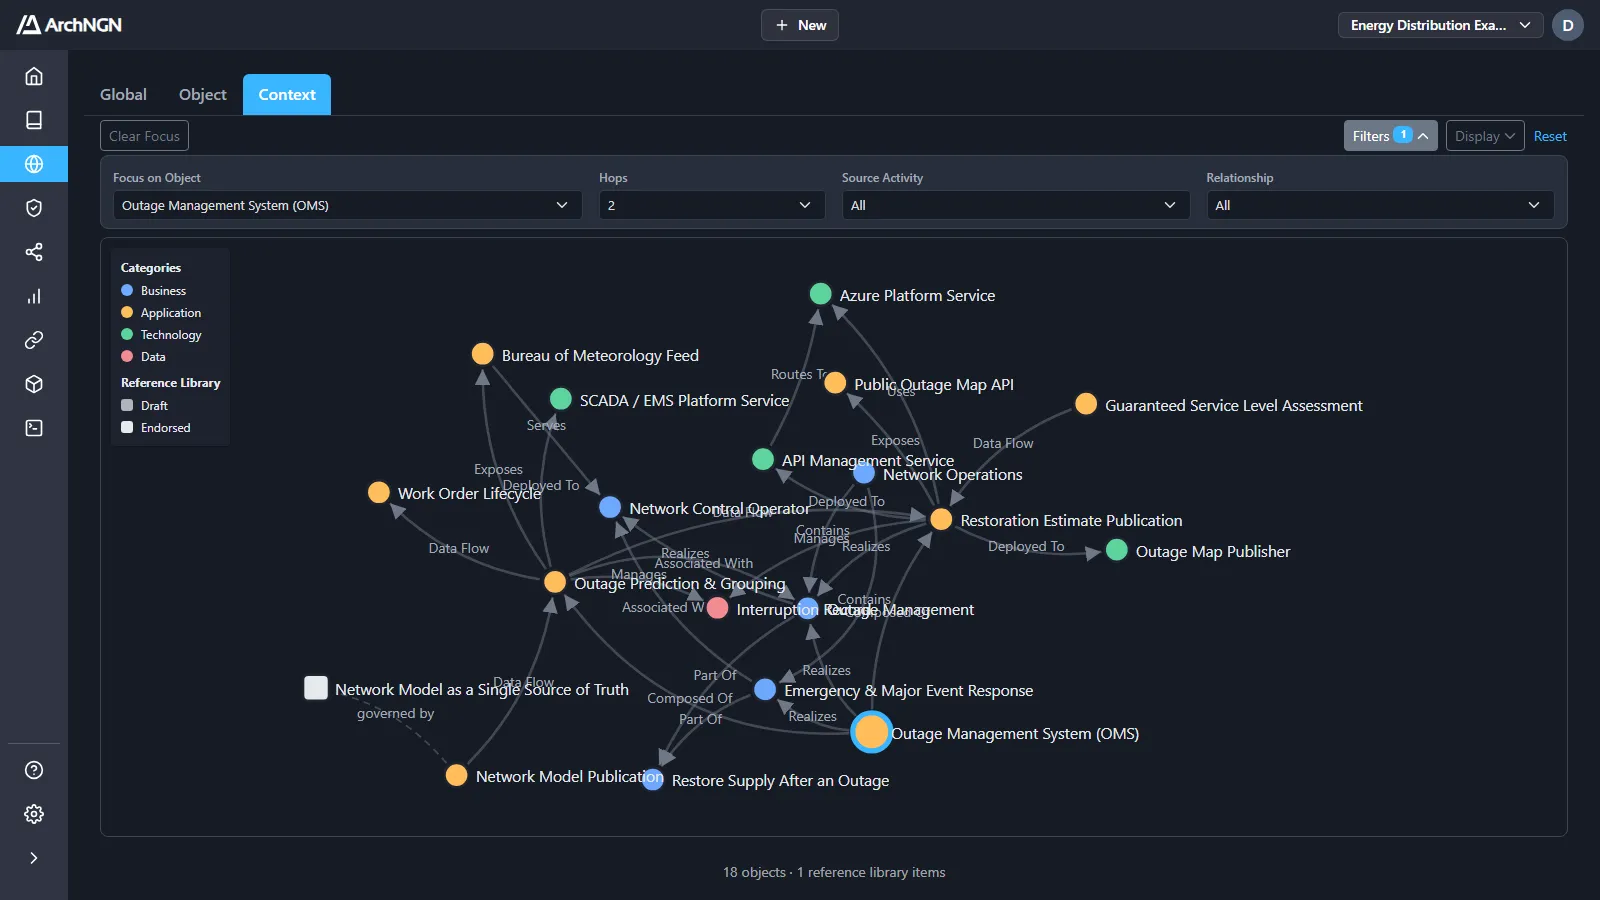Select the Bureau of Meteorology Feed node

pos(482,354)
